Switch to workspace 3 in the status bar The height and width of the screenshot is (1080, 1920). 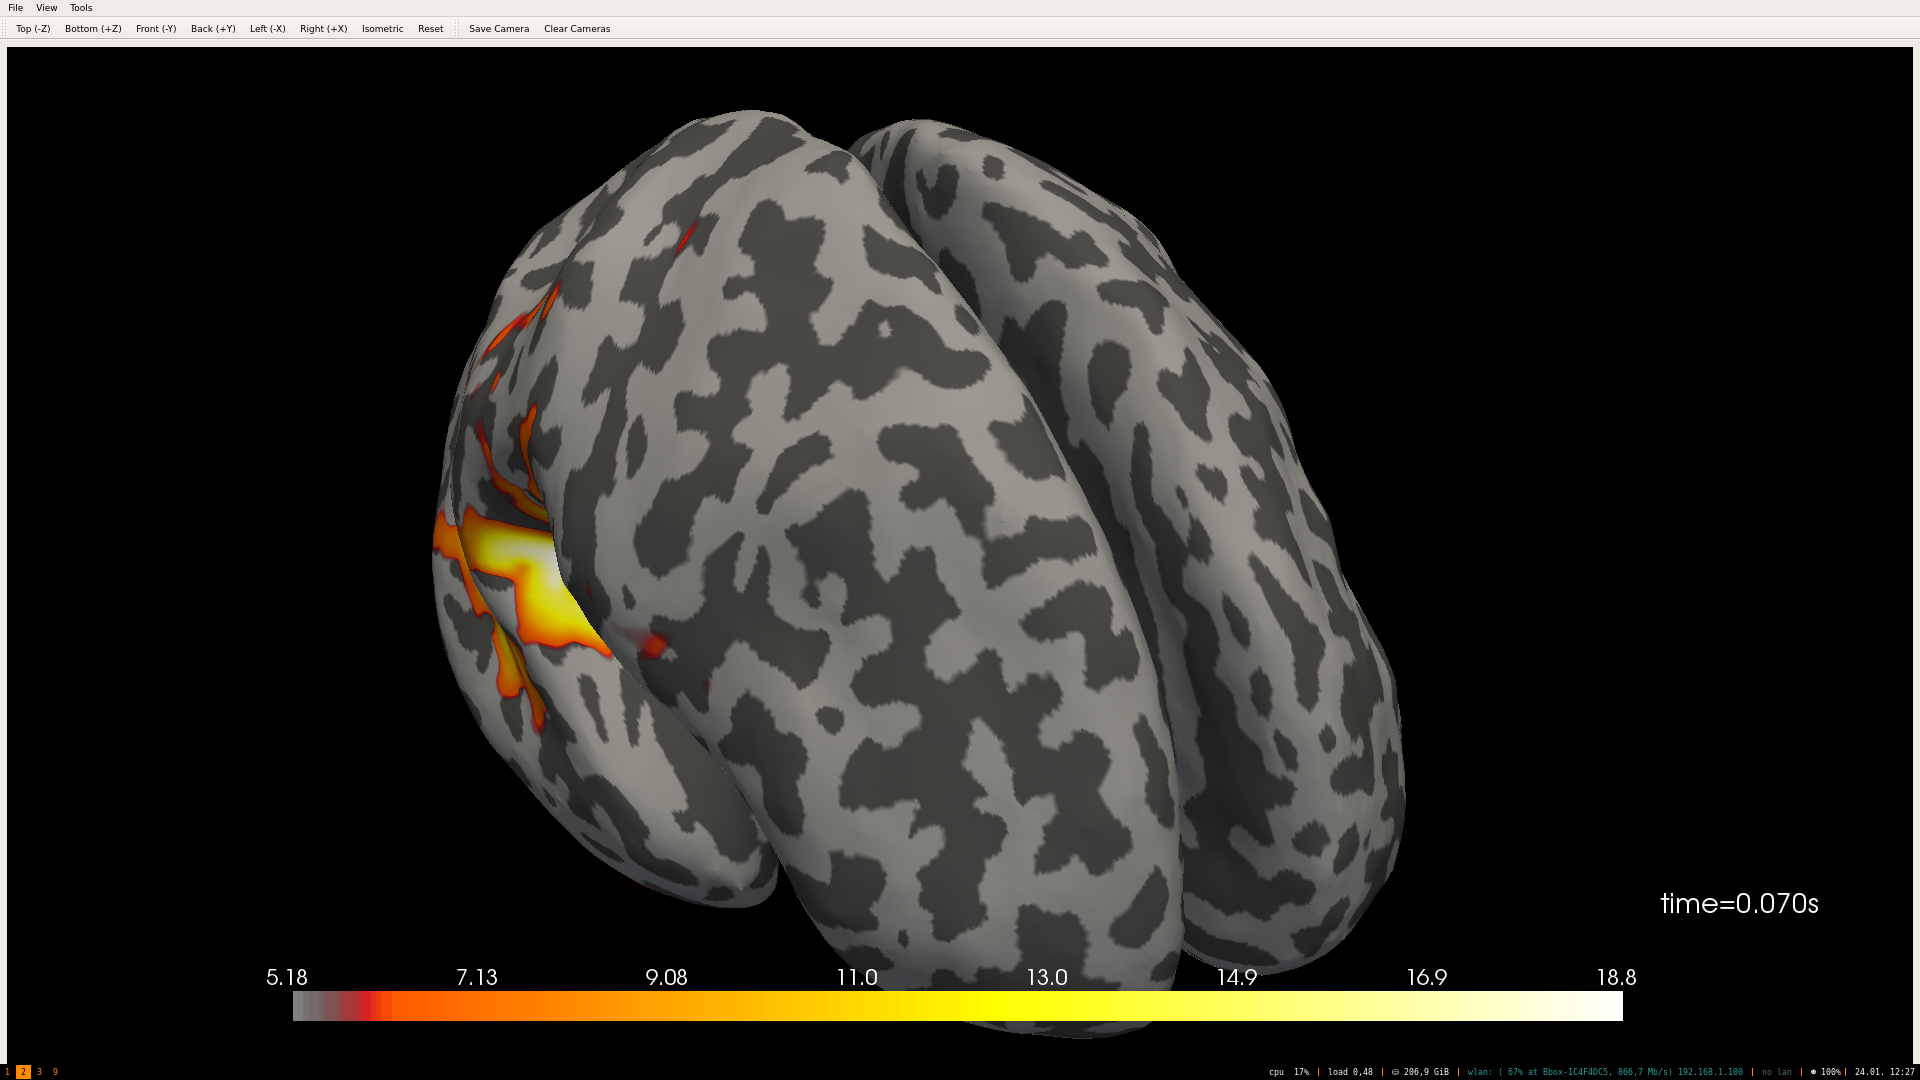click(x=38, y=1070)
